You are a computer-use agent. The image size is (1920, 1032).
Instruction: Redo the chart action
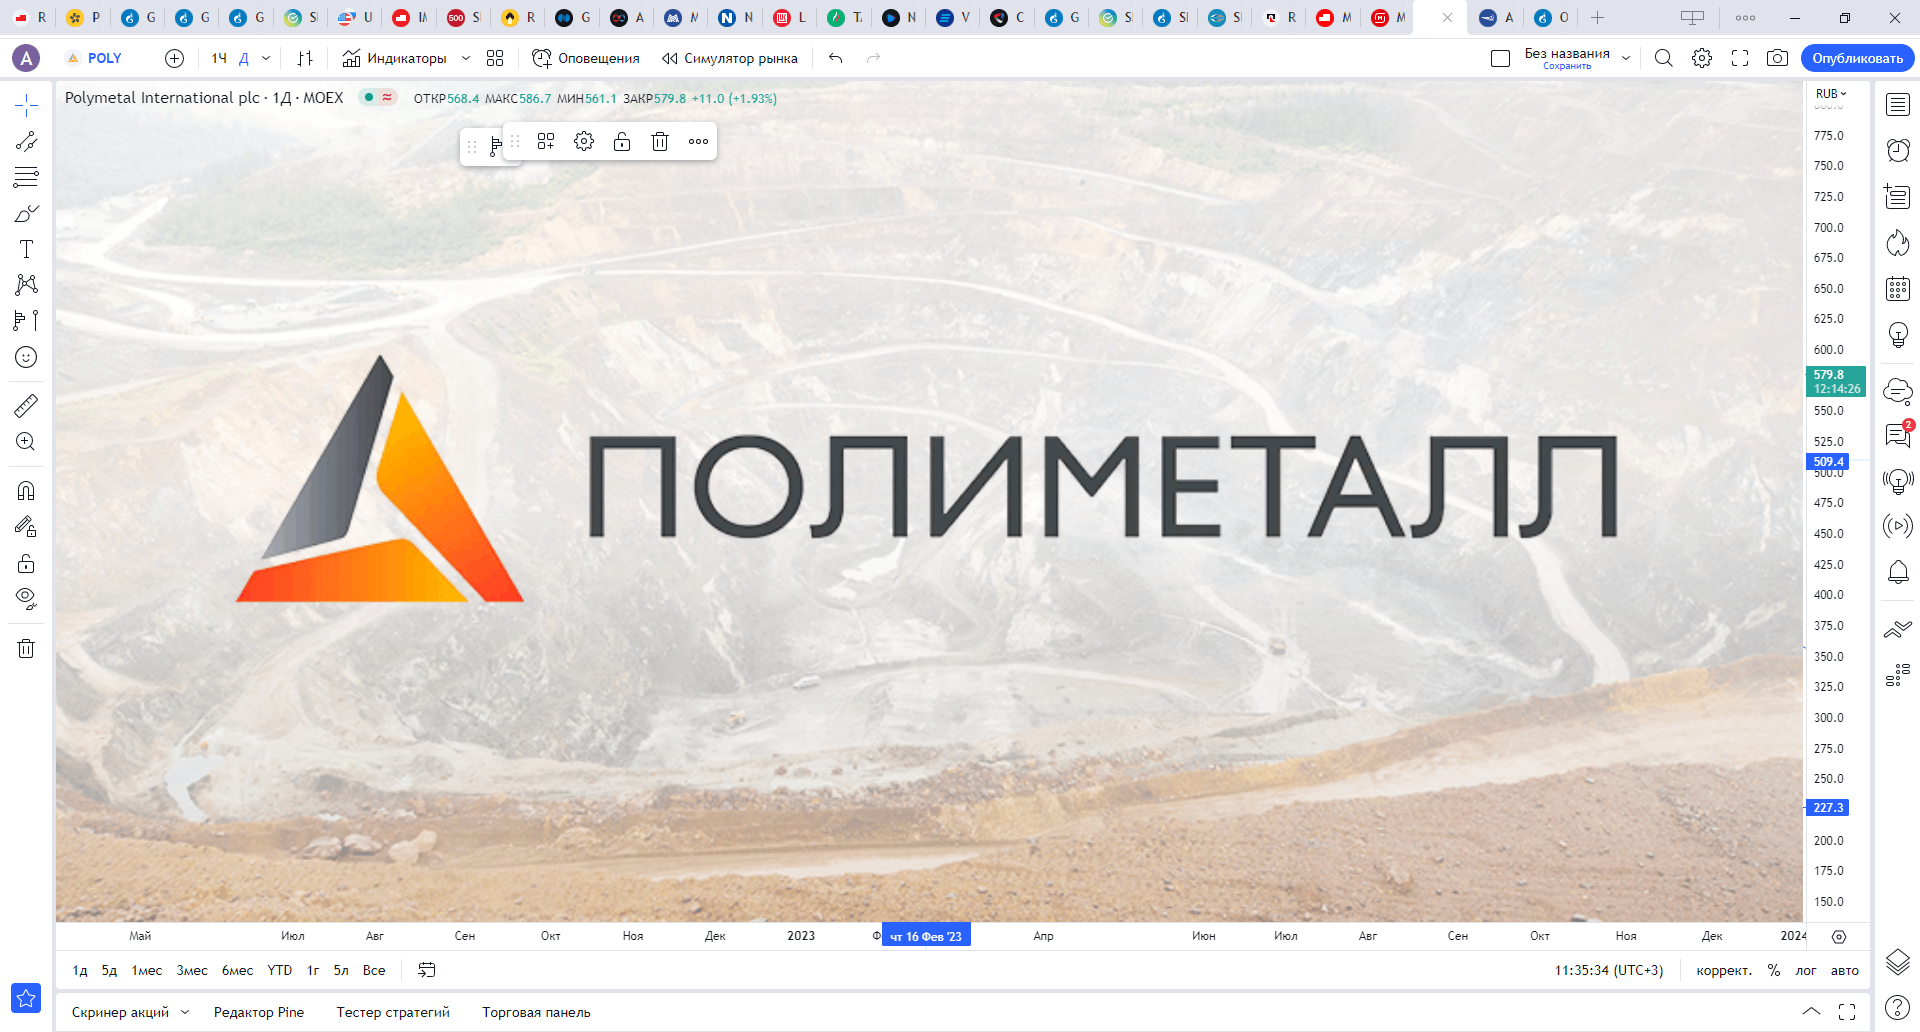coord(873,58)
